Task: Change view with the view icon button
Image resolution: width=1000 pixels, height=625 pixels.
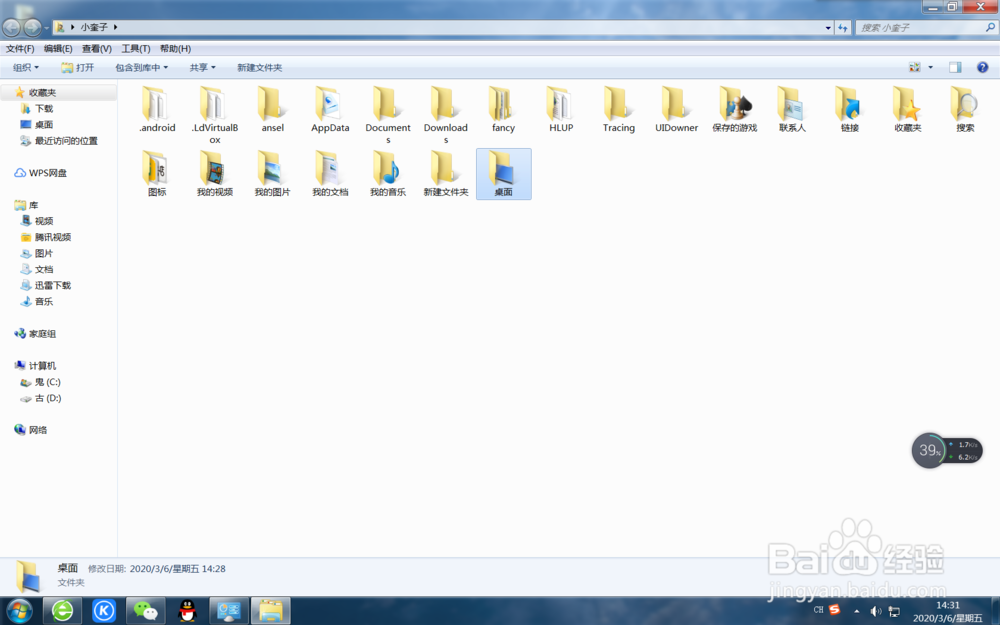Action: tap(915, 67)
